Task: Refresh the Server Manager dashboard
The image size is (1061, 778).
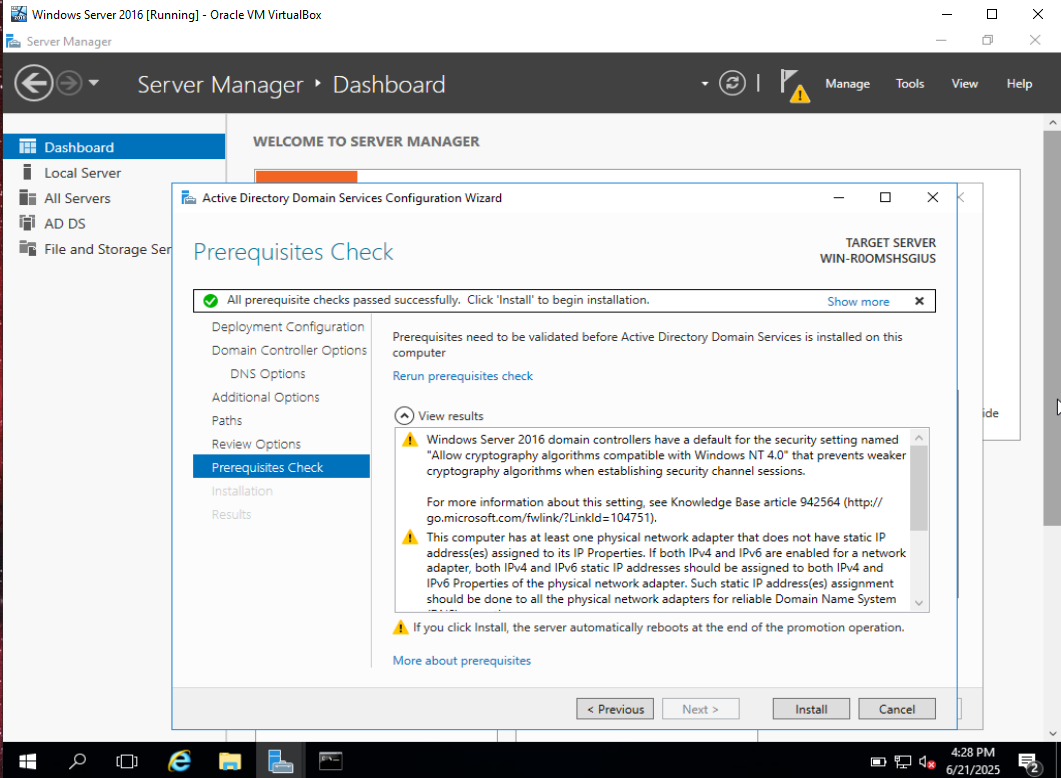Action: coord(732,83)
